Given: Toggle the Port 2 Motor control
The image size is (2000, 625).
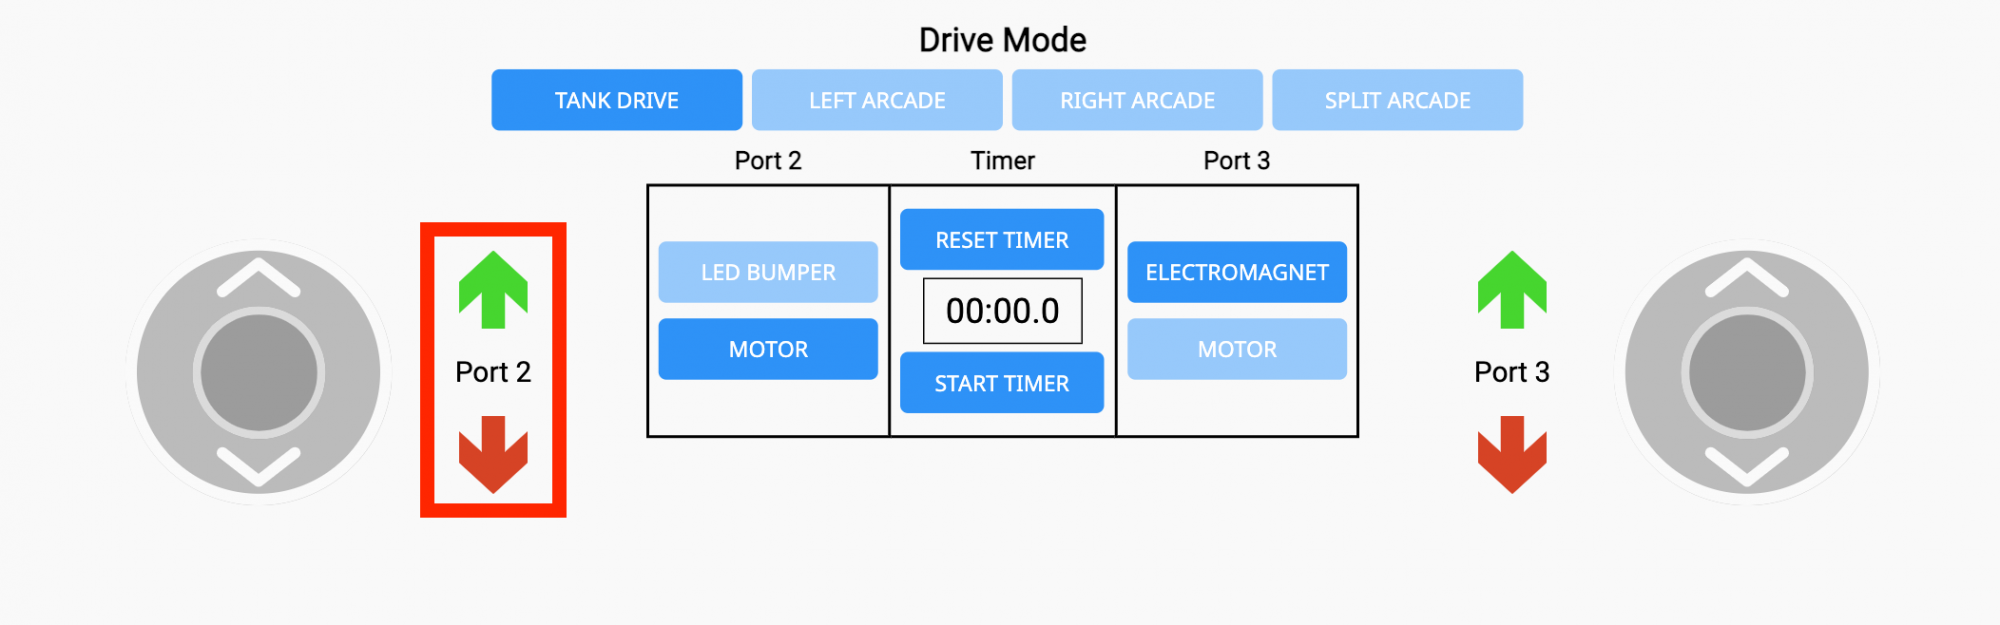Looking at the screenshot, I should 768,348.
